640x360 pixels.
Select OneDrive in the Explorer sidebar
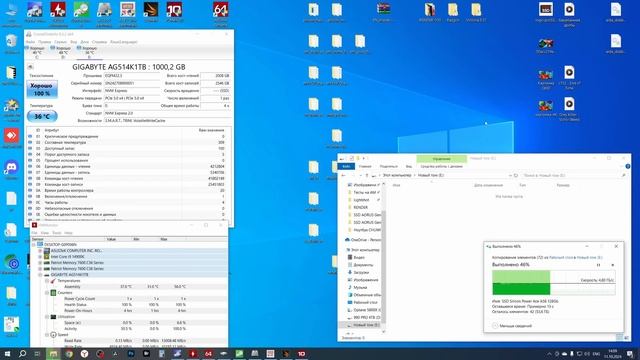pos(363,240)
